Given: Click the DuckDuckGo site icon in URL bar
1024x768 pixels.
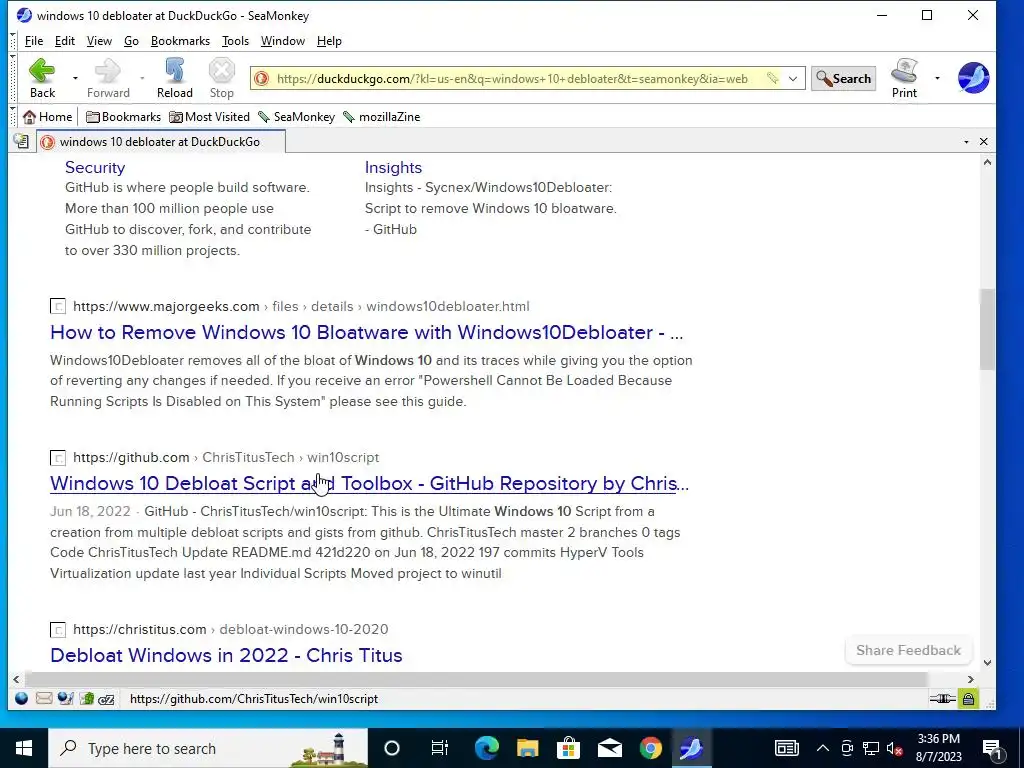Looking at the screenshot, I should pos(261,78).
